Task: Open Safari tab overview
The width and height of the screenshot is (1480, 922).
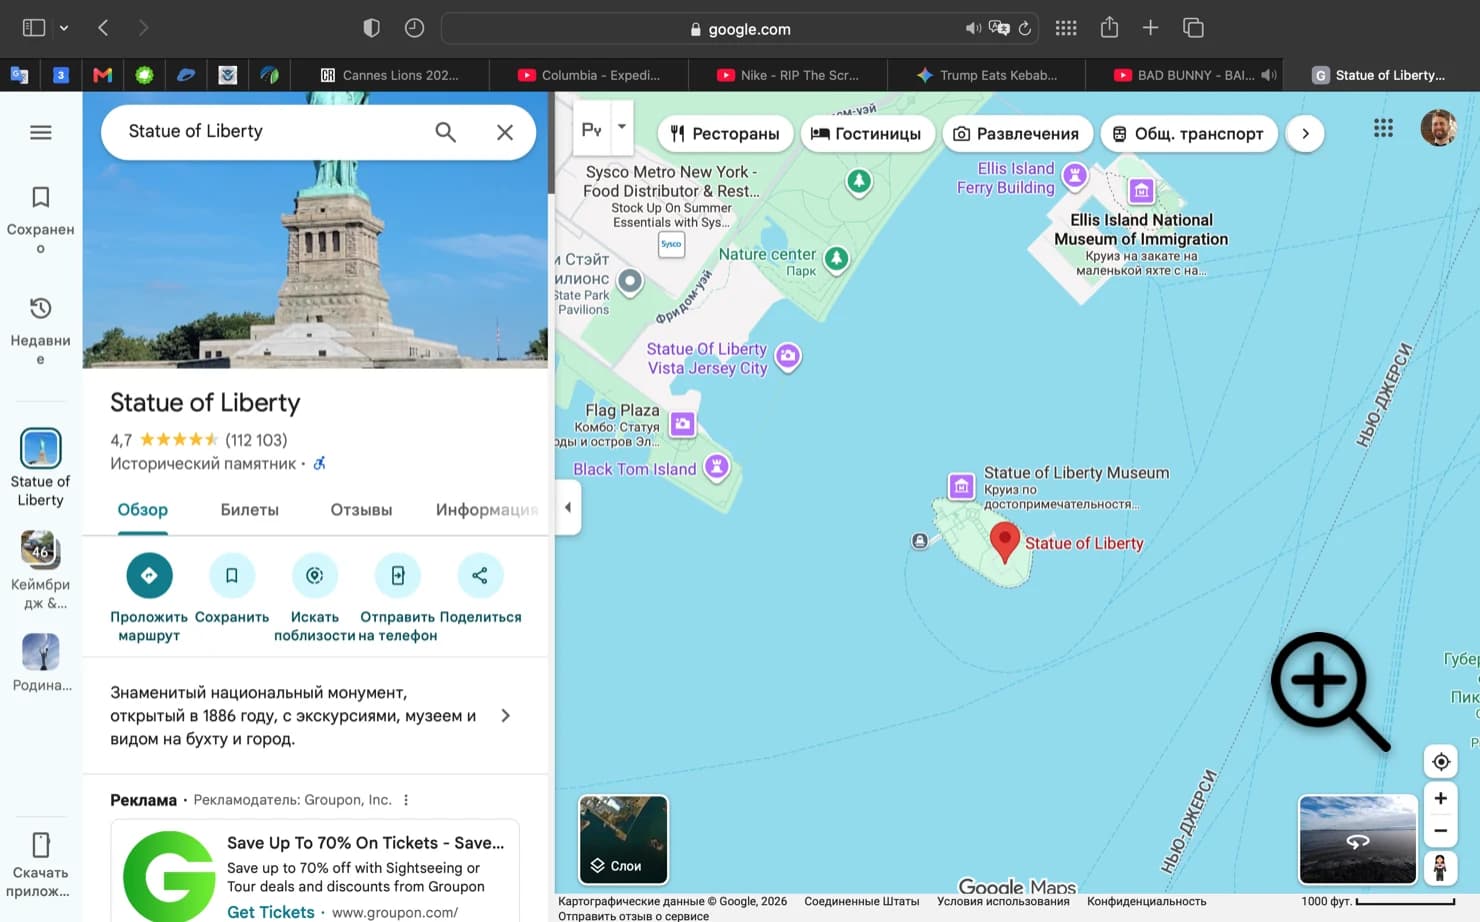Action: pyautogui.click(x=1193, y=28)
